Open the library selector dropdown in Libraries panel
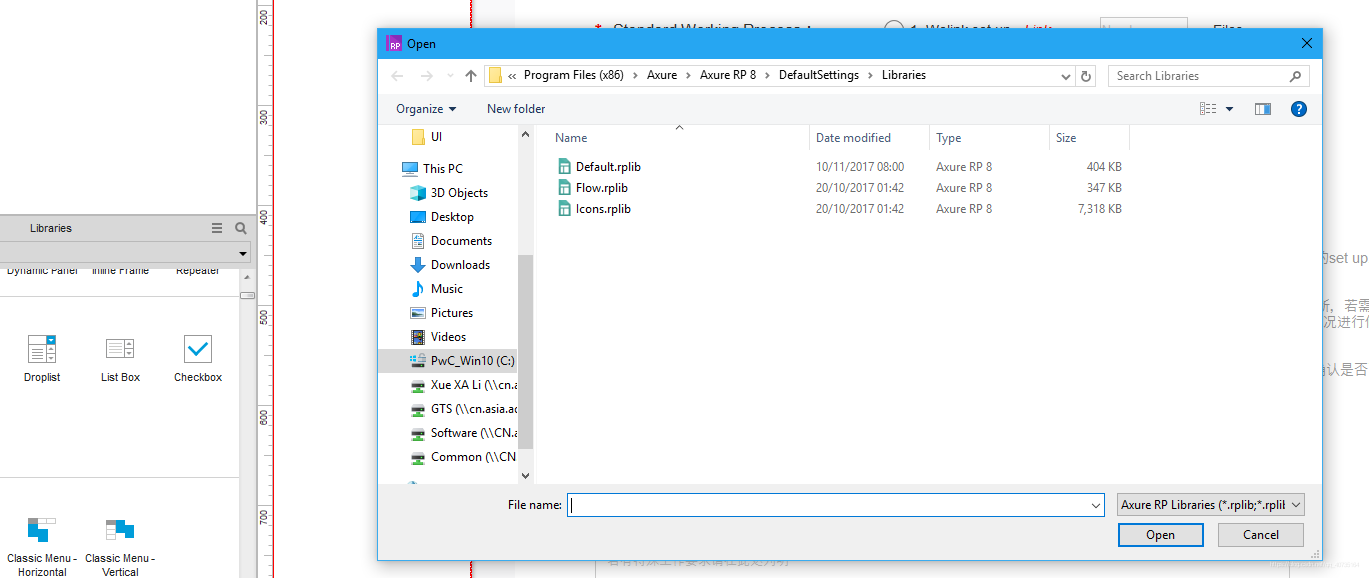 tap(243, 255)
